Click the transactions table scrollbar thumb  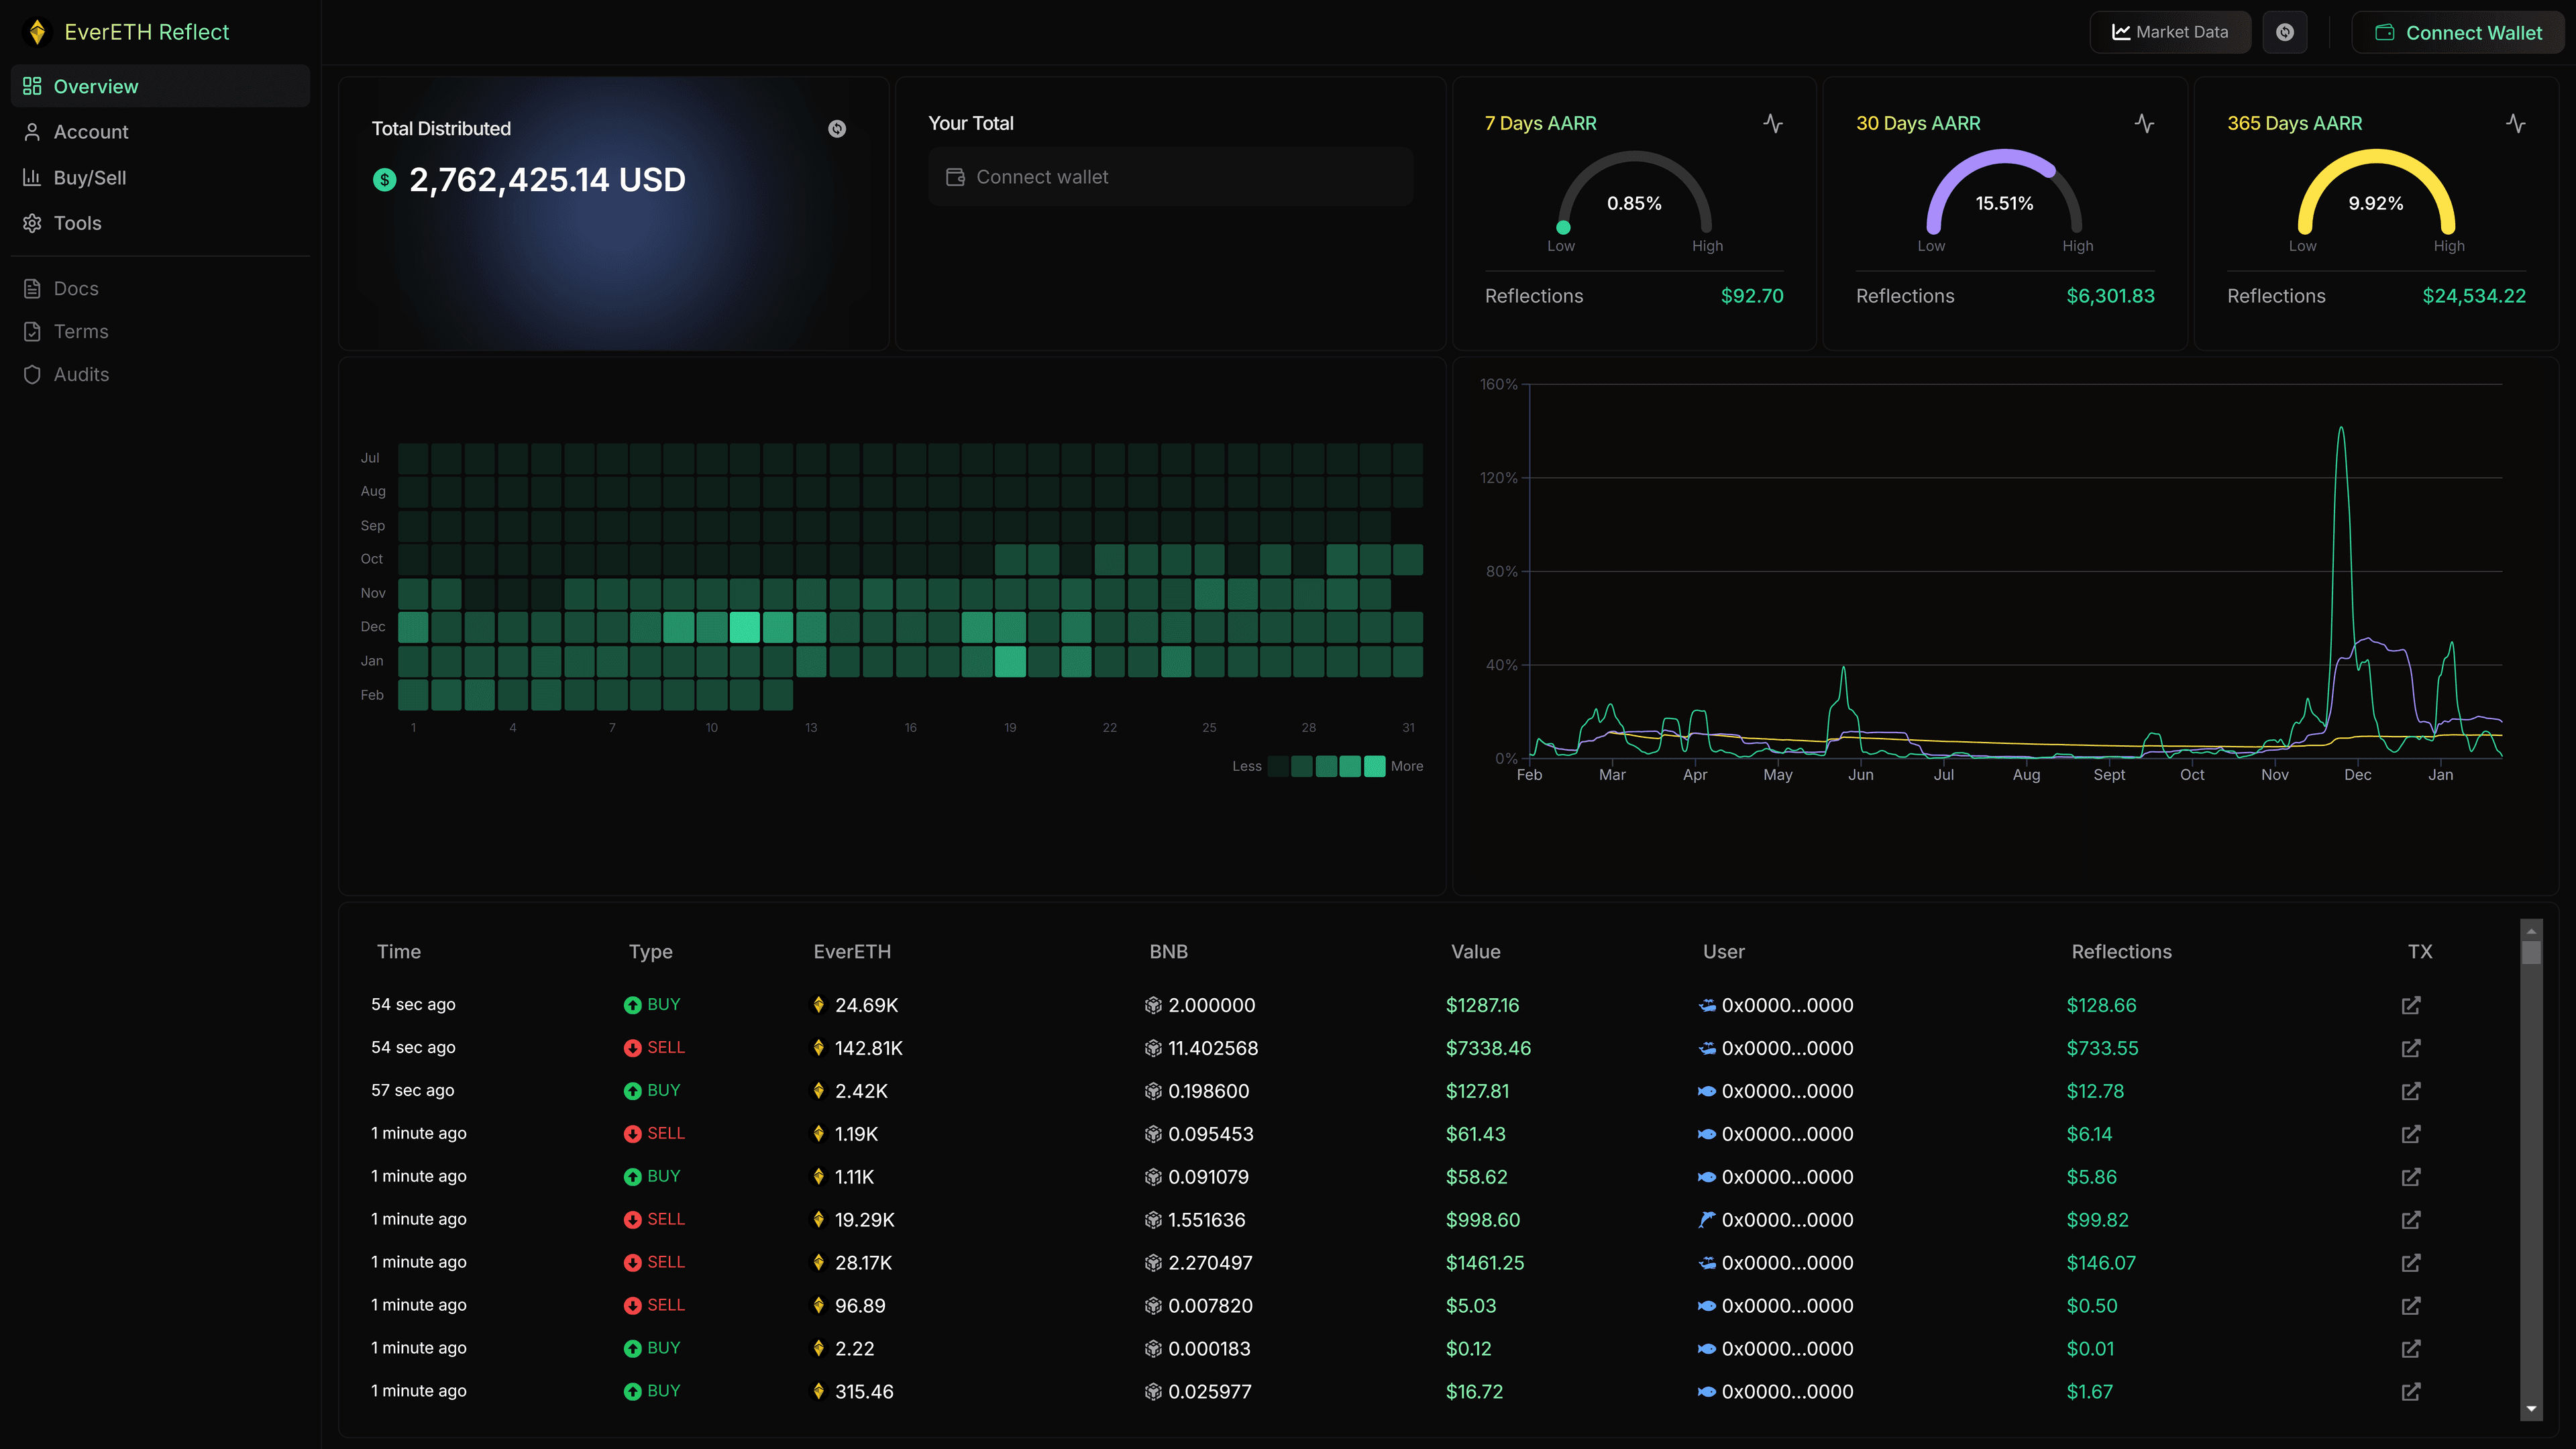click(x=2531, y=953)
